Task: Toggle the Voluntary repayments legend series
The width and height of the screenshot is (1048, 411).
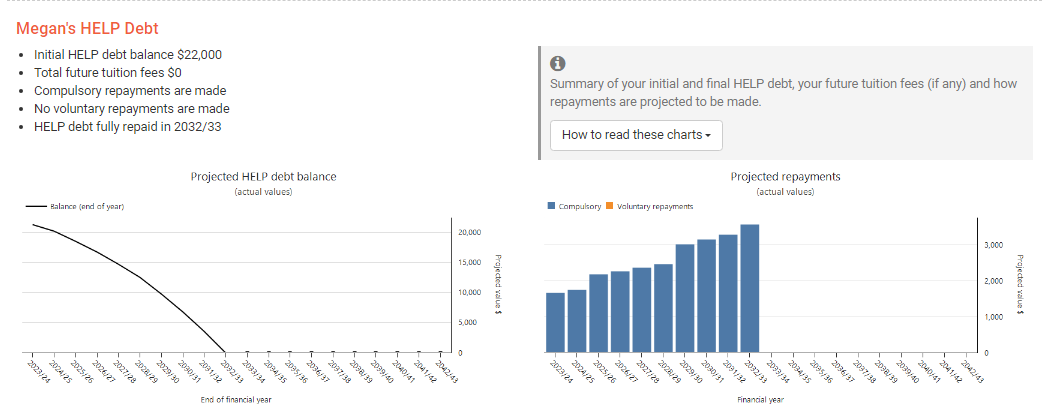Action: point(655,206)
